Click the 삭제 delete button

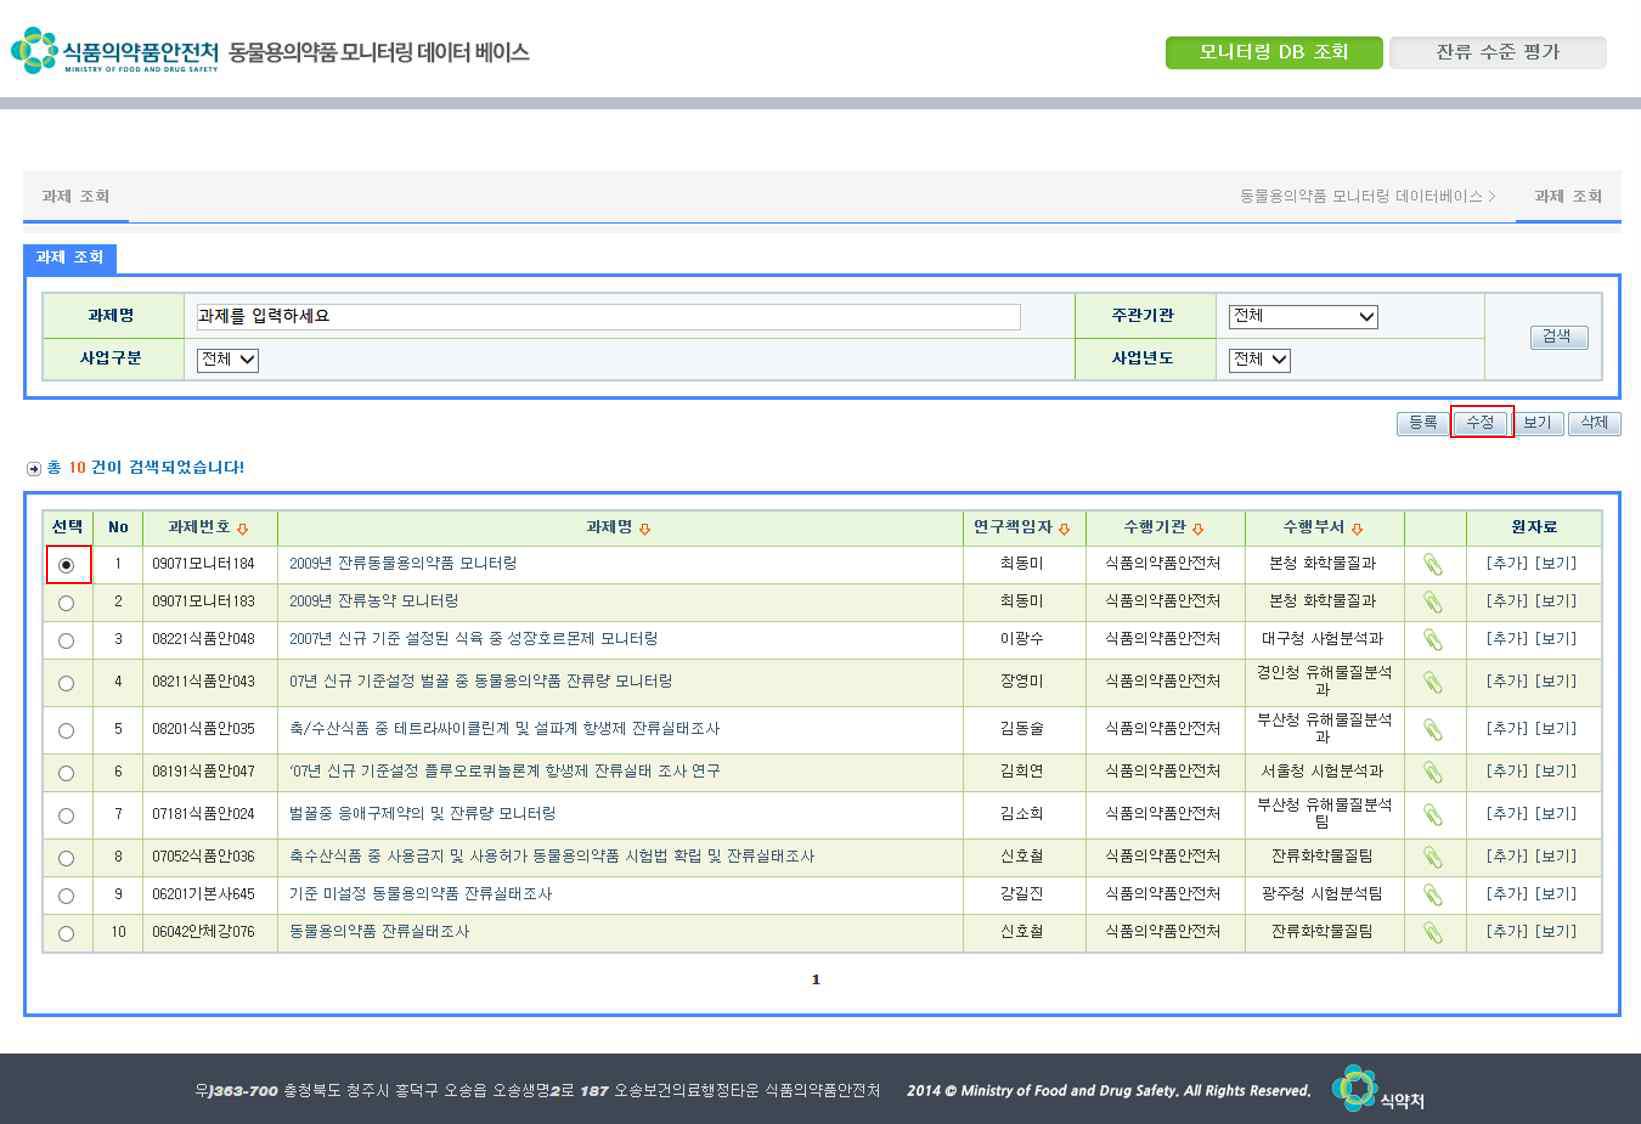click(x=1595, y=423)
